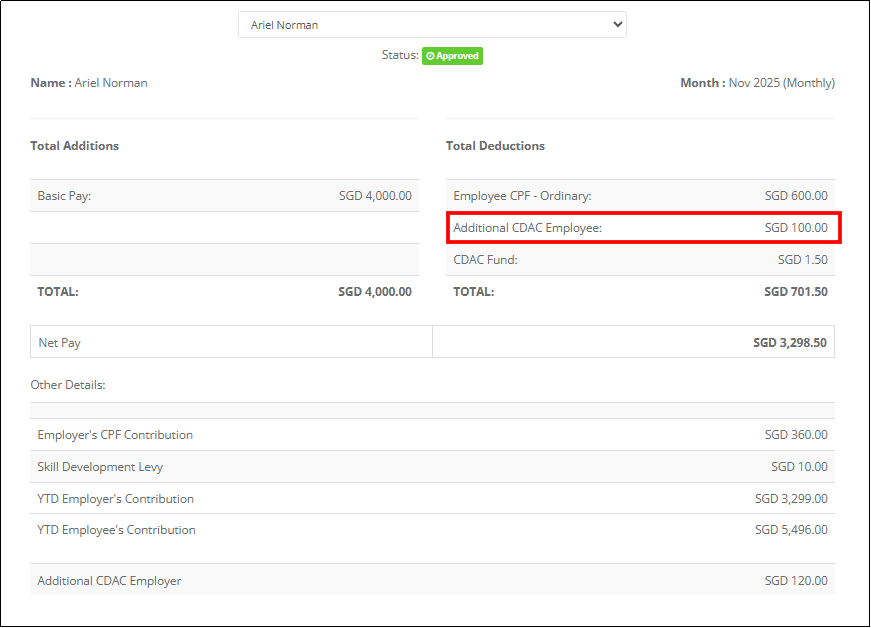The width and height of the screenshot is (871, 628).
Task: Click the Total Deductions heading
Action: click(495, 145)
